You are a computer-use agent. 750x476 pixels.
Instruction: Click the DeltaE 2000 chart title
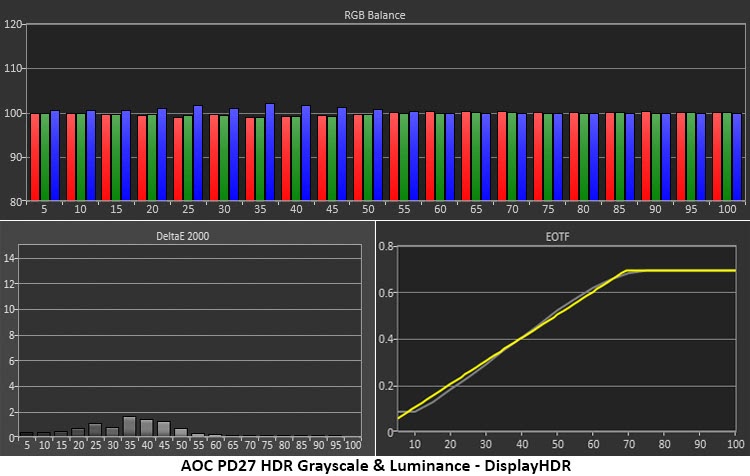(x=183, y=236)
